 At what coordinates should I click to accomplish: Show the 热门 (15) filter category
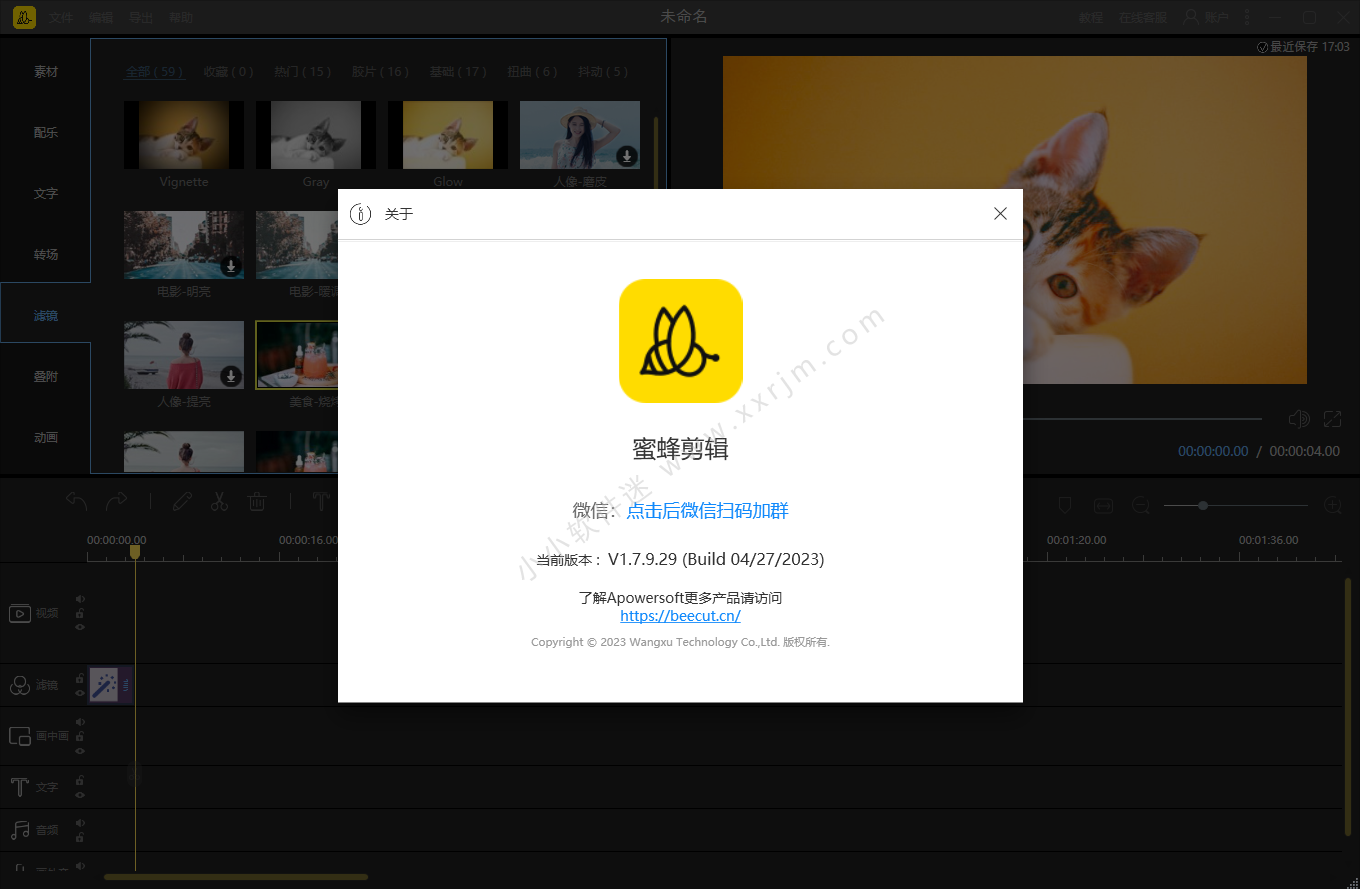pos(303,72)
